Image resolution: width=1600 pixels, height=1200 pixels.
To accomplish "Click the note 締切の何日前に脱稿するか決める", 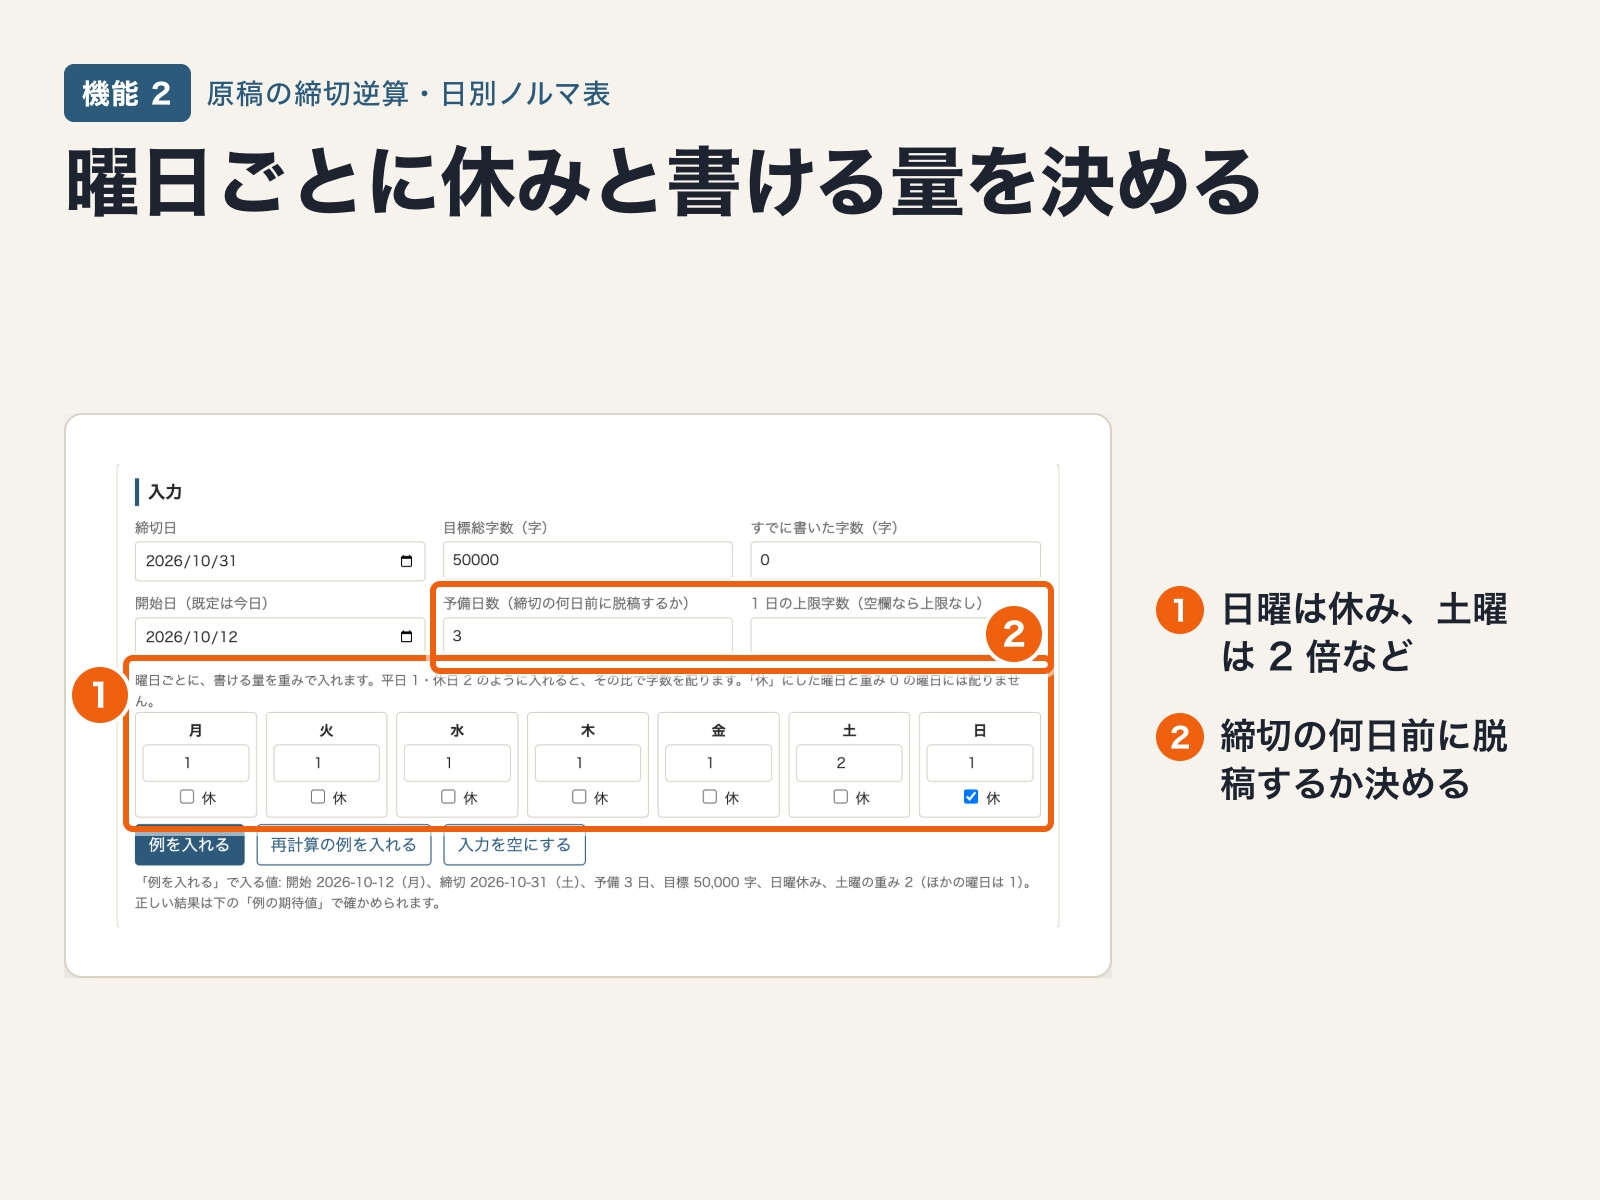I will tap(1364, 760).
